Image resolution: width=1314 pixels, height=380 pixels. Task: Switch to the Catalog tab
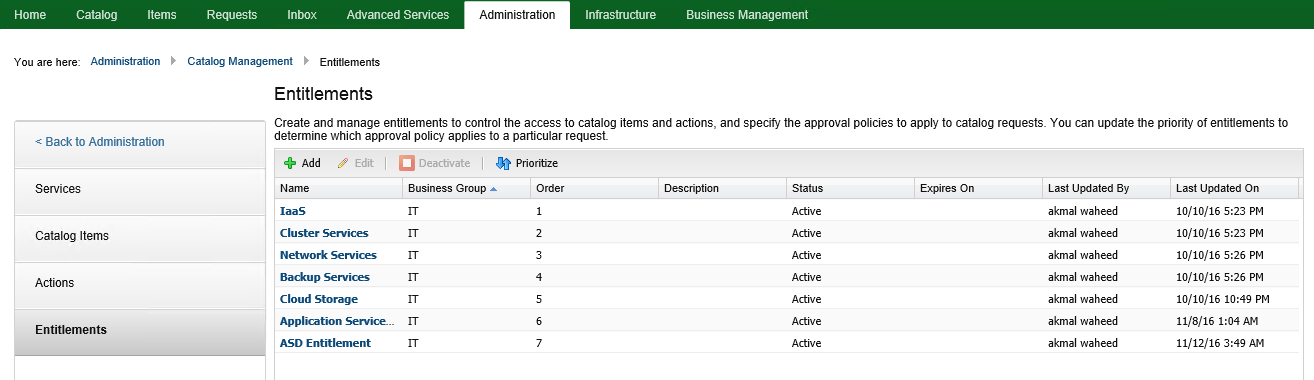97,15
